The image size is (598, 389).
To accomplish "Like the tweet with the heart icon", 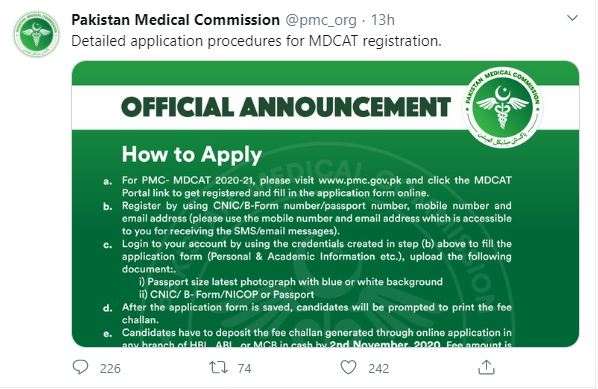I will pos(348,367).
